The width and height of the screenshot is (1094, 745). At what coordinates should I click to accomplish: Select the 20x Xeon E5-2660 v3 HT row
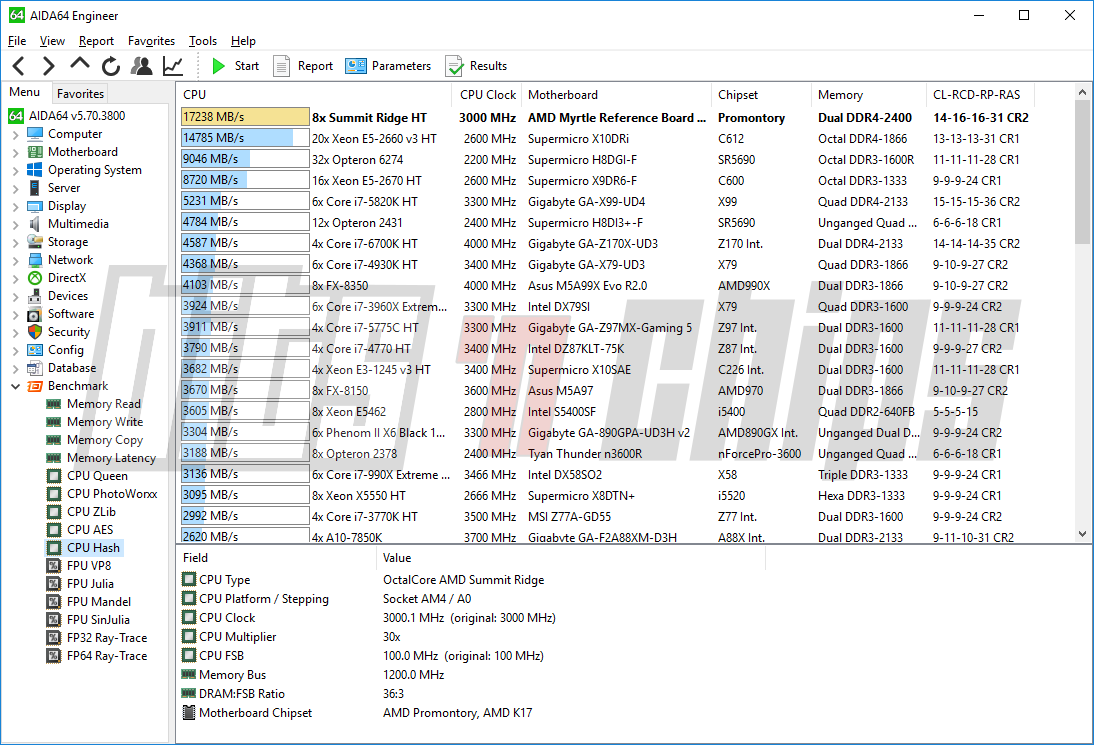coord(604,139)
